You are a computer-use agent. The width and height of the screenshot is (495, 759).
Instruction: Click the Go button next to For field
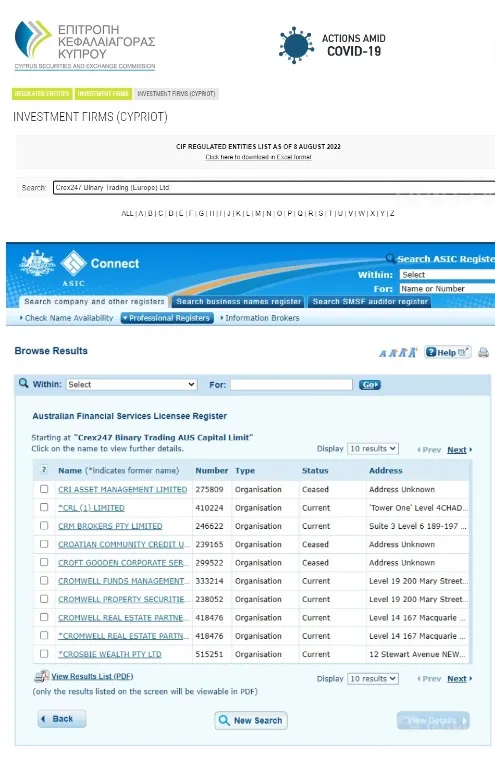[x=370, y=384]
